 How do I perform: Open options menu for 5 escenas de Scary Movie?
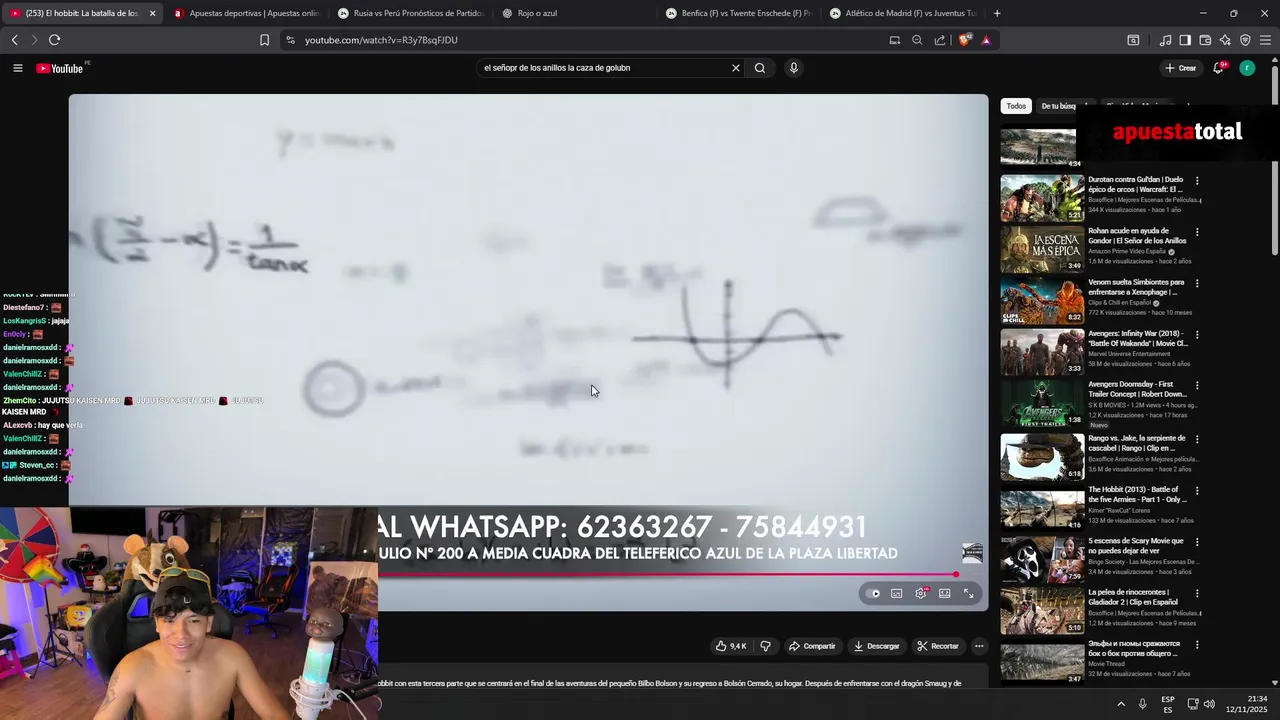[x=1197, y=542]
